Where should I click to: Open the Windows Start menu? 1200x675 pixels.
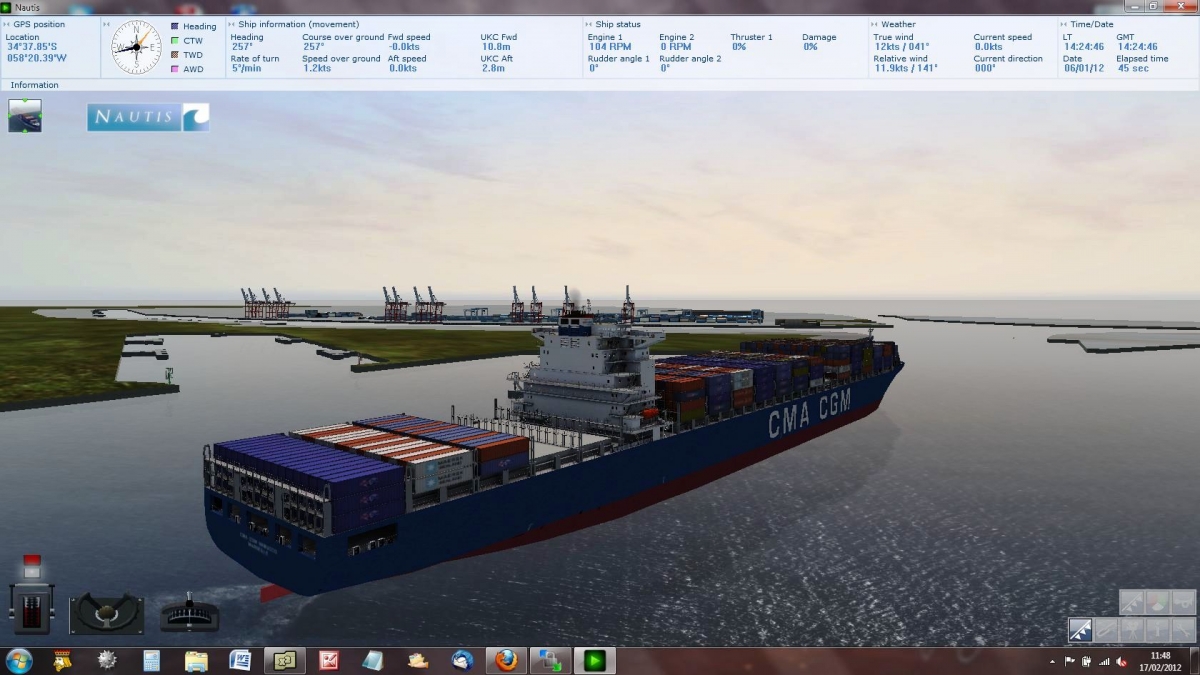[19, 660]
